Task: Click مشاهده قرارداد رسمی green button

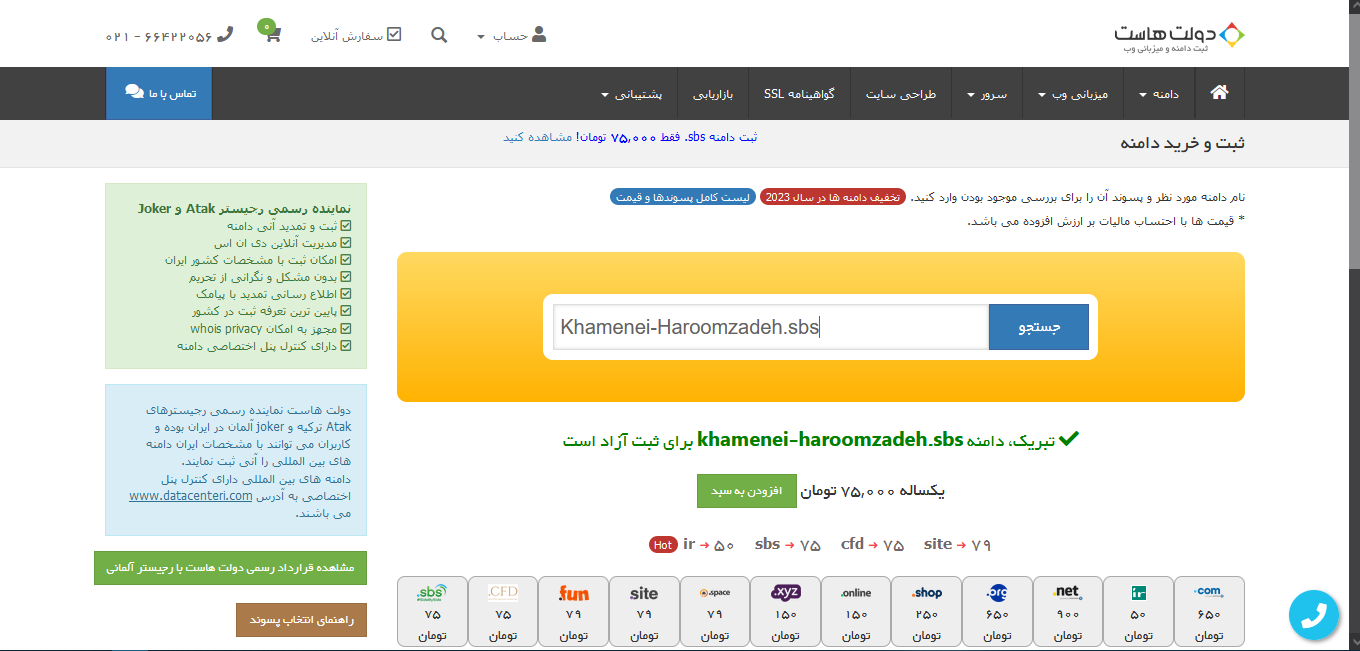Action: pyautogui.click(x=230, y=567)
